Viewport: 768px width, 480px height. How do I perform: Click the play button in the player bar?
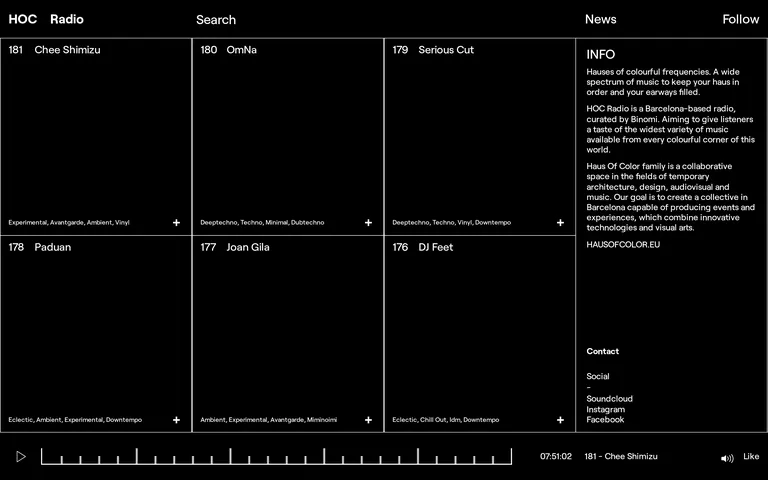[21, 456]
